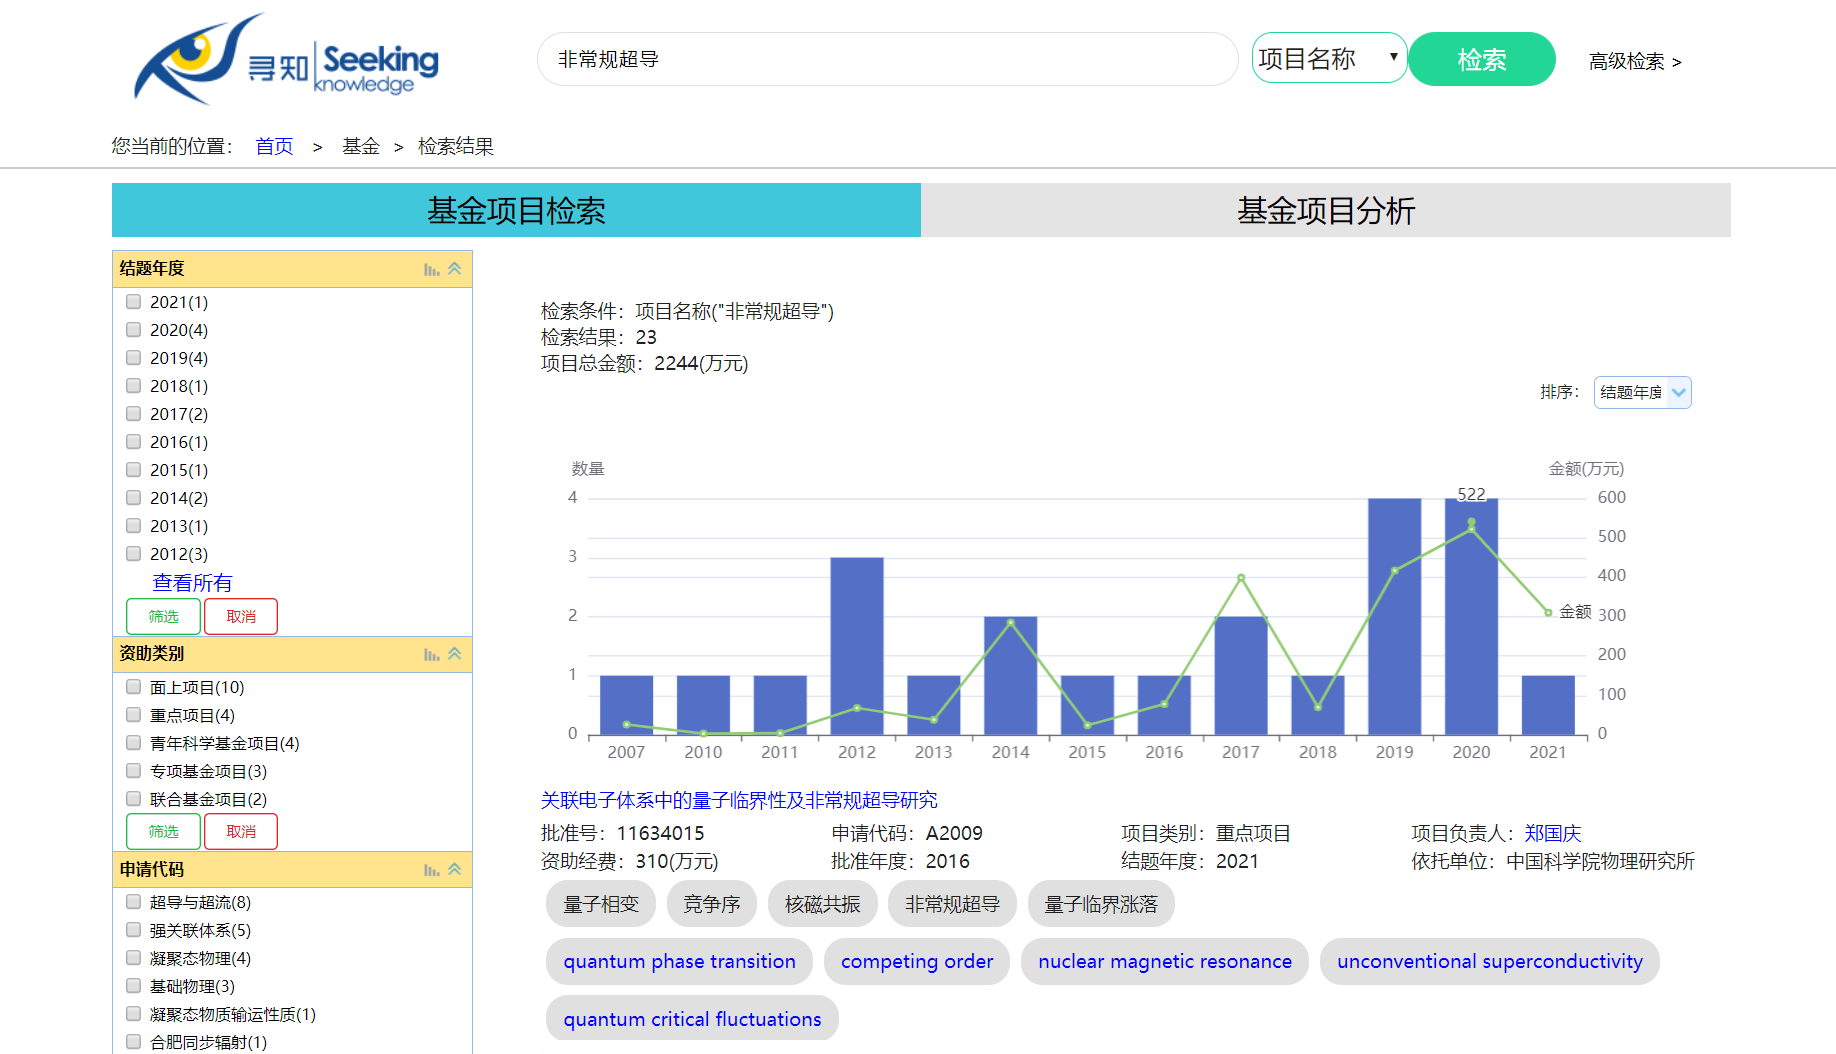Collapse the 资助类别 filter panel

[455, 653]
